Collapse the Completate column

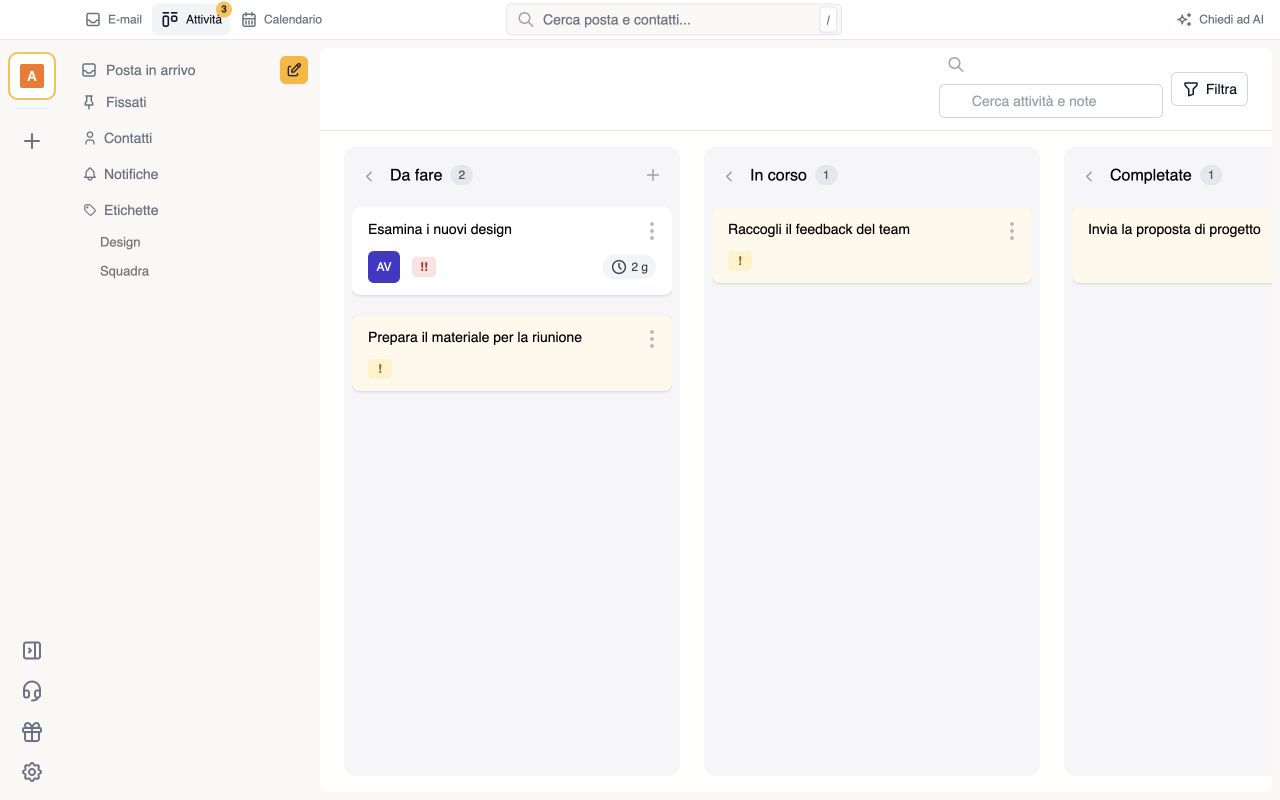1089,176
